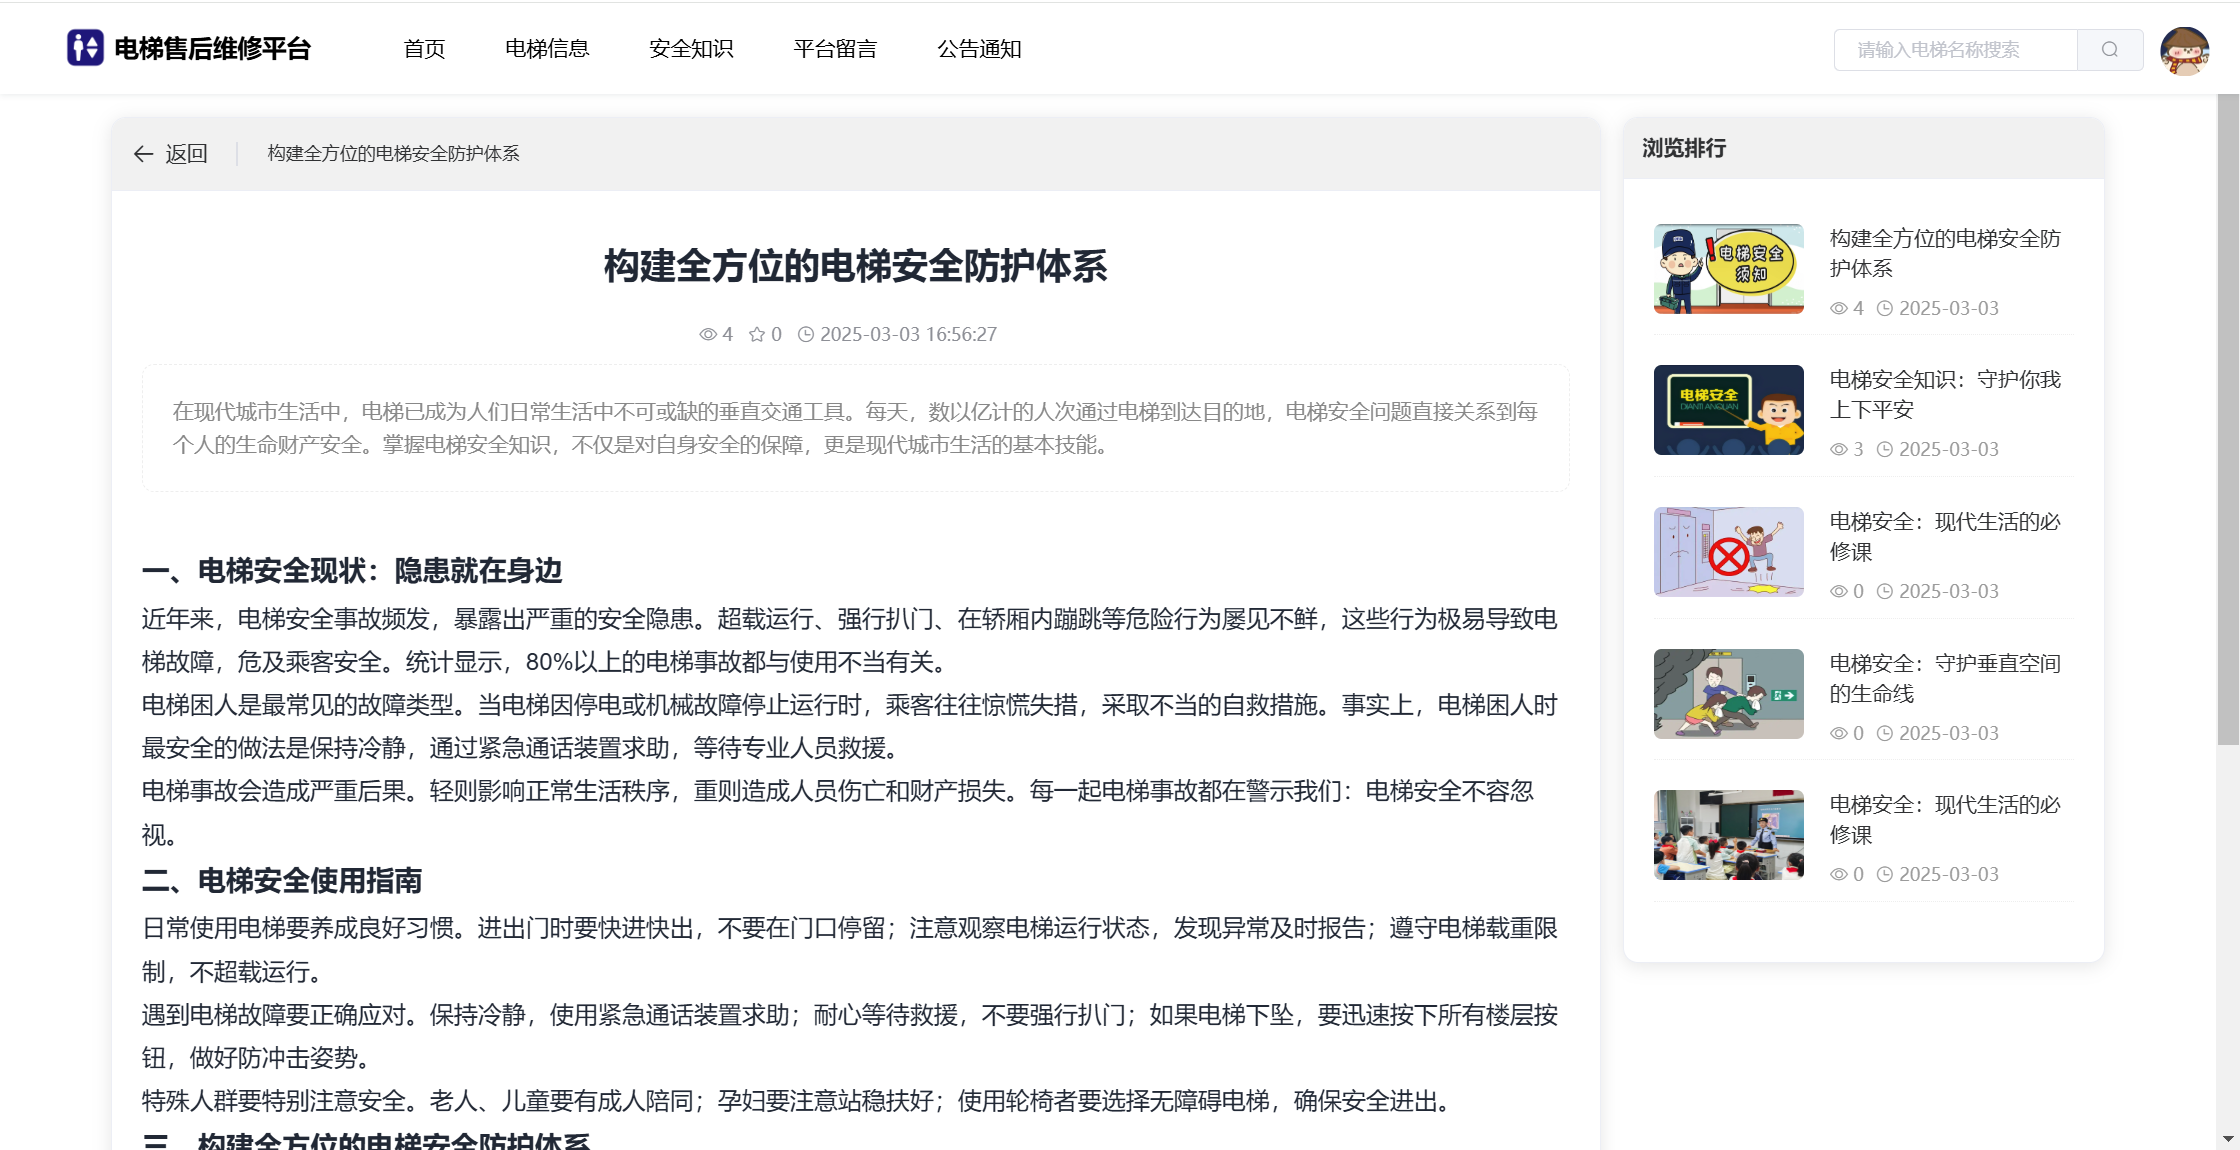The width and height of the screenshot is (2240, 1150).
Task: Click the page vertical scrollbar thumb
Action: (x=2227, y=420)
